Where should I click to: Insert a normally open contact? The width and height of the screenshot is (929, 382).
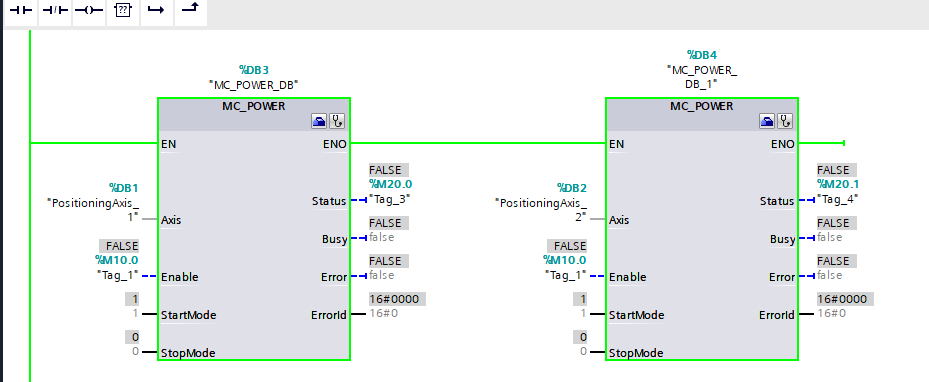21,11
